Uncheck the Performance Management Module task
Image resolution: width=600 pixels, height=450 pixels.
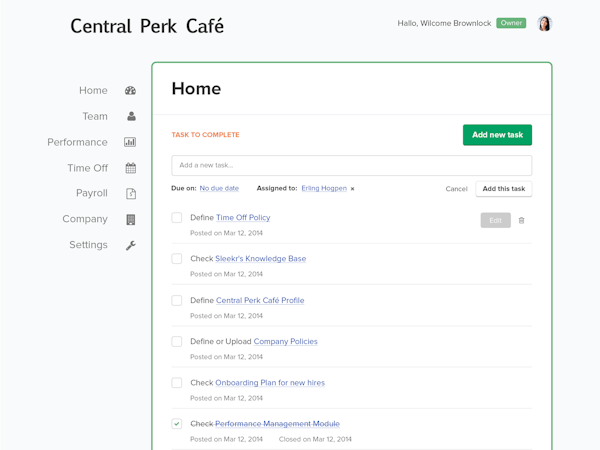coord(177,424)
